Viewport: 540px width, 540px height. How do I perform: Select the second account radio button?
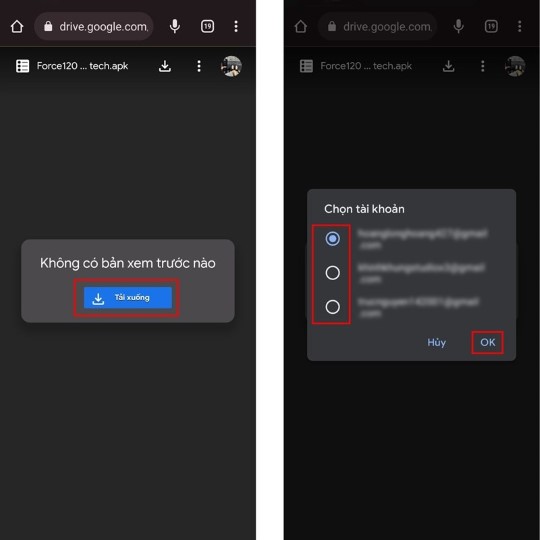tap(332, 273)
